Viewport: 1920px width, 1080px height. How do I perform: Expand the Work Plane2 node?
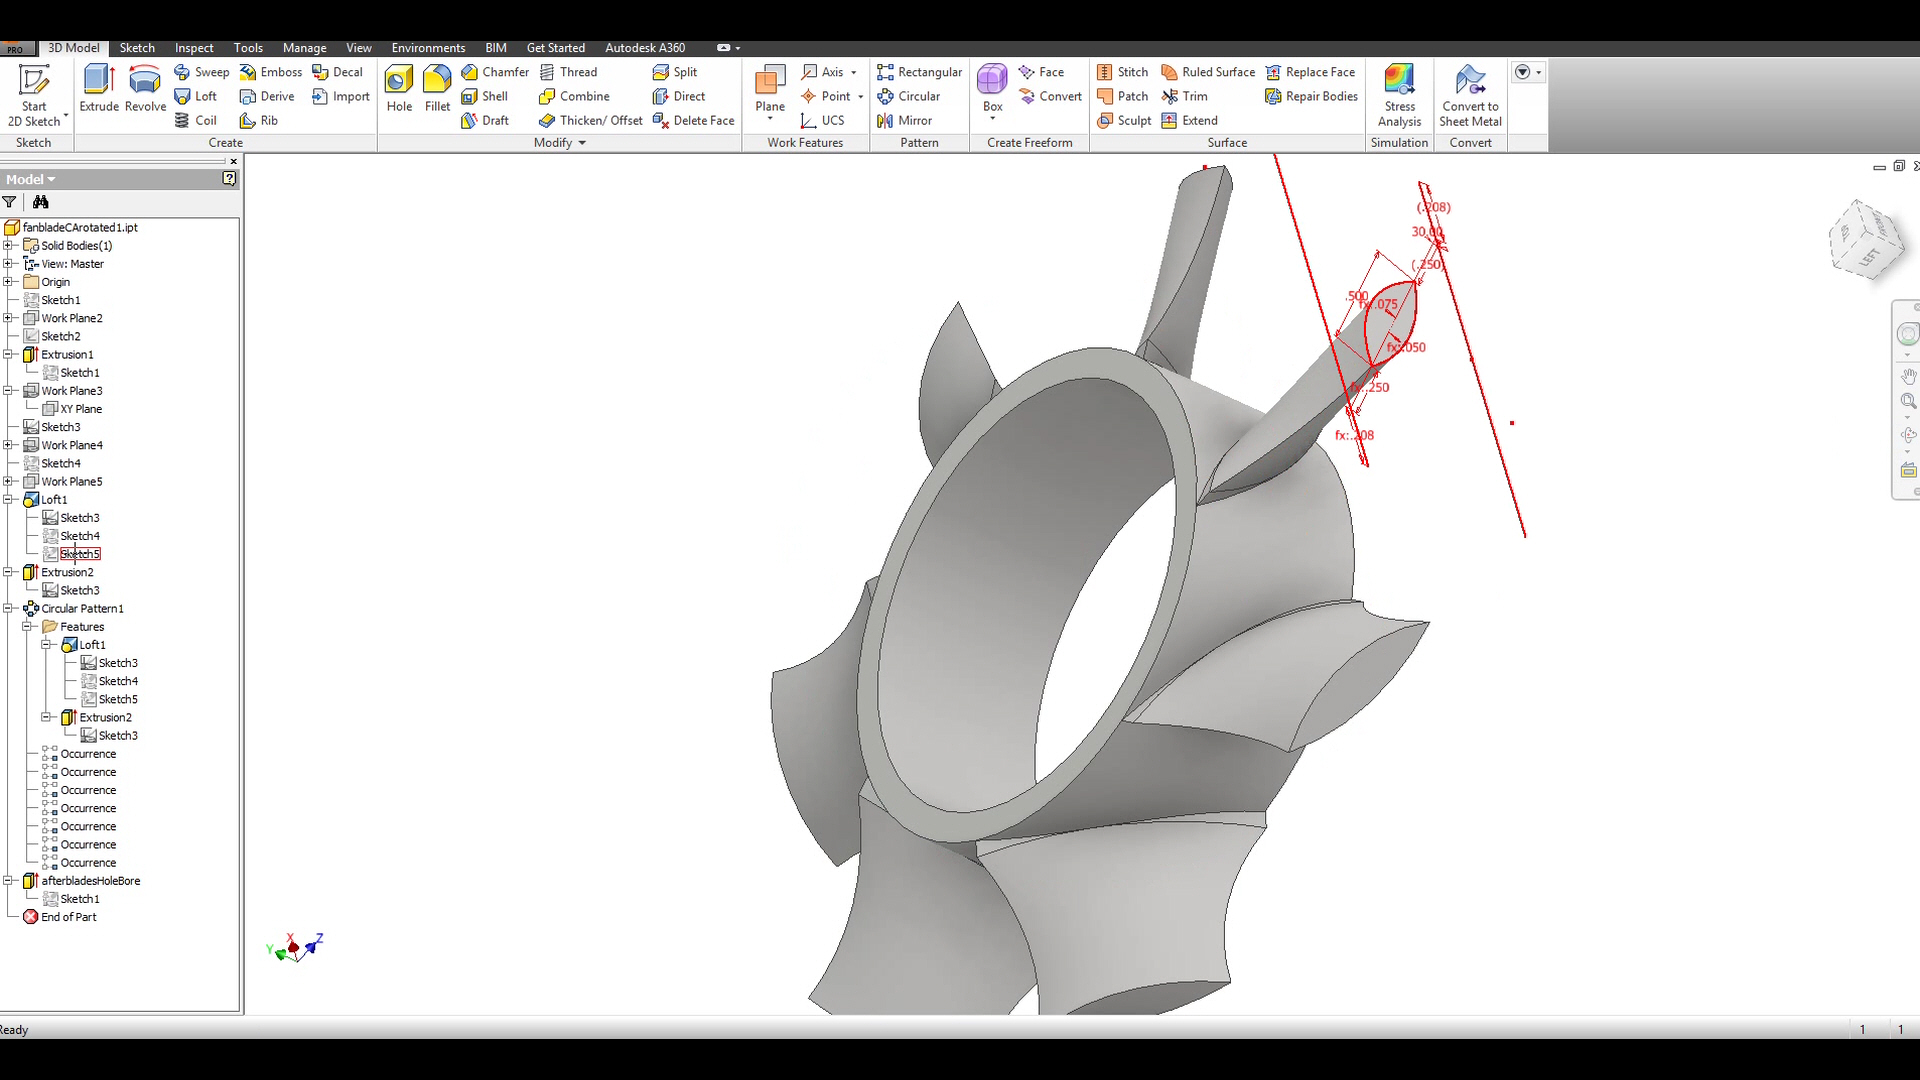click(x=8, y=318)
